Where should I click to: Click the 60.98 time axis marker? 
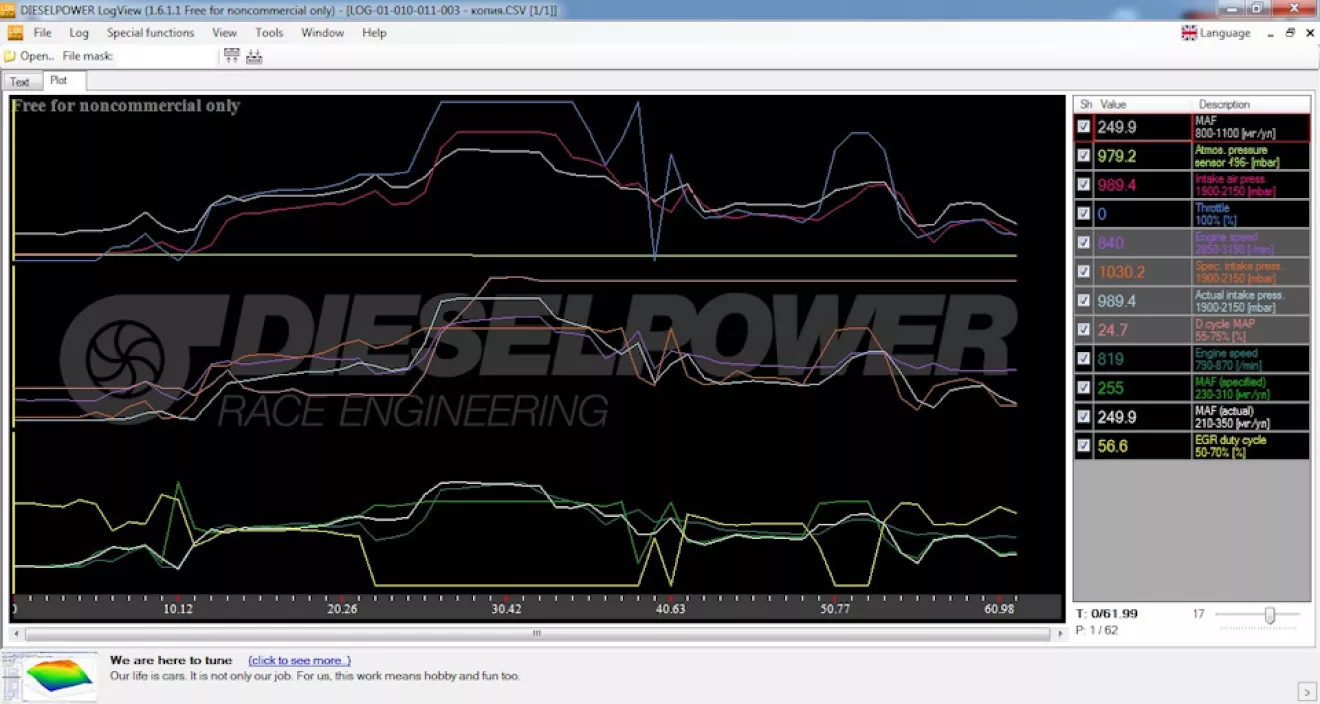pyautogui.click(x=998, y=609)
